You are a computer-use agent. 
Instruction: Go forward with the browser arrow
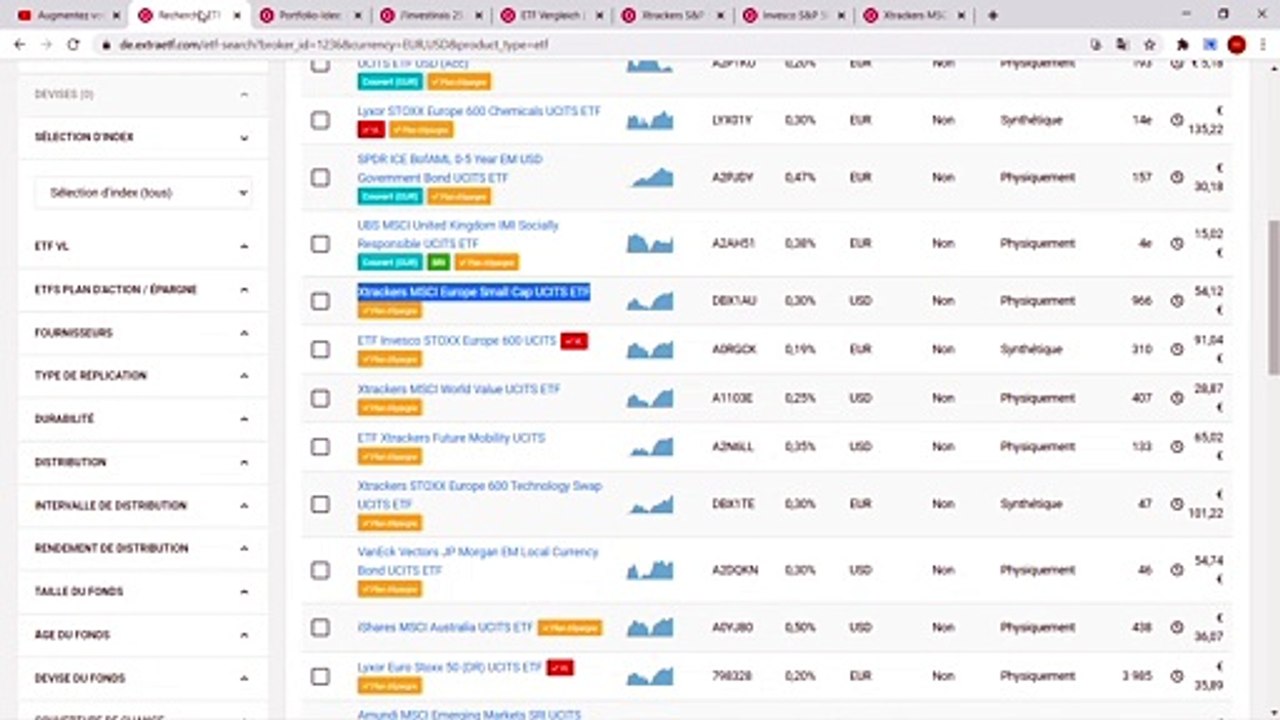click(x=46, y=45)
